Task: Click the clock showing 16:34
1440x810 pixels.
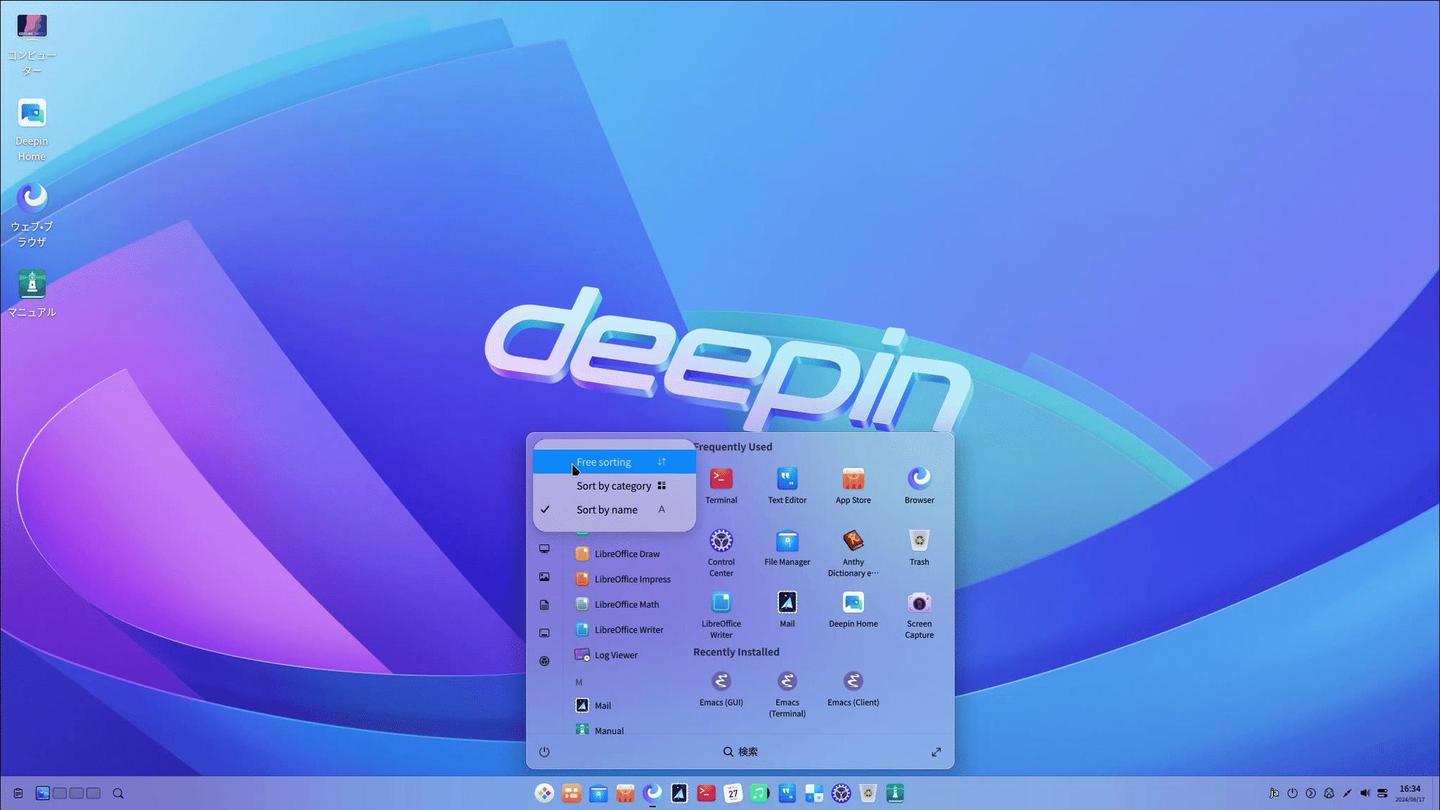Action: tap(1410, 793)
